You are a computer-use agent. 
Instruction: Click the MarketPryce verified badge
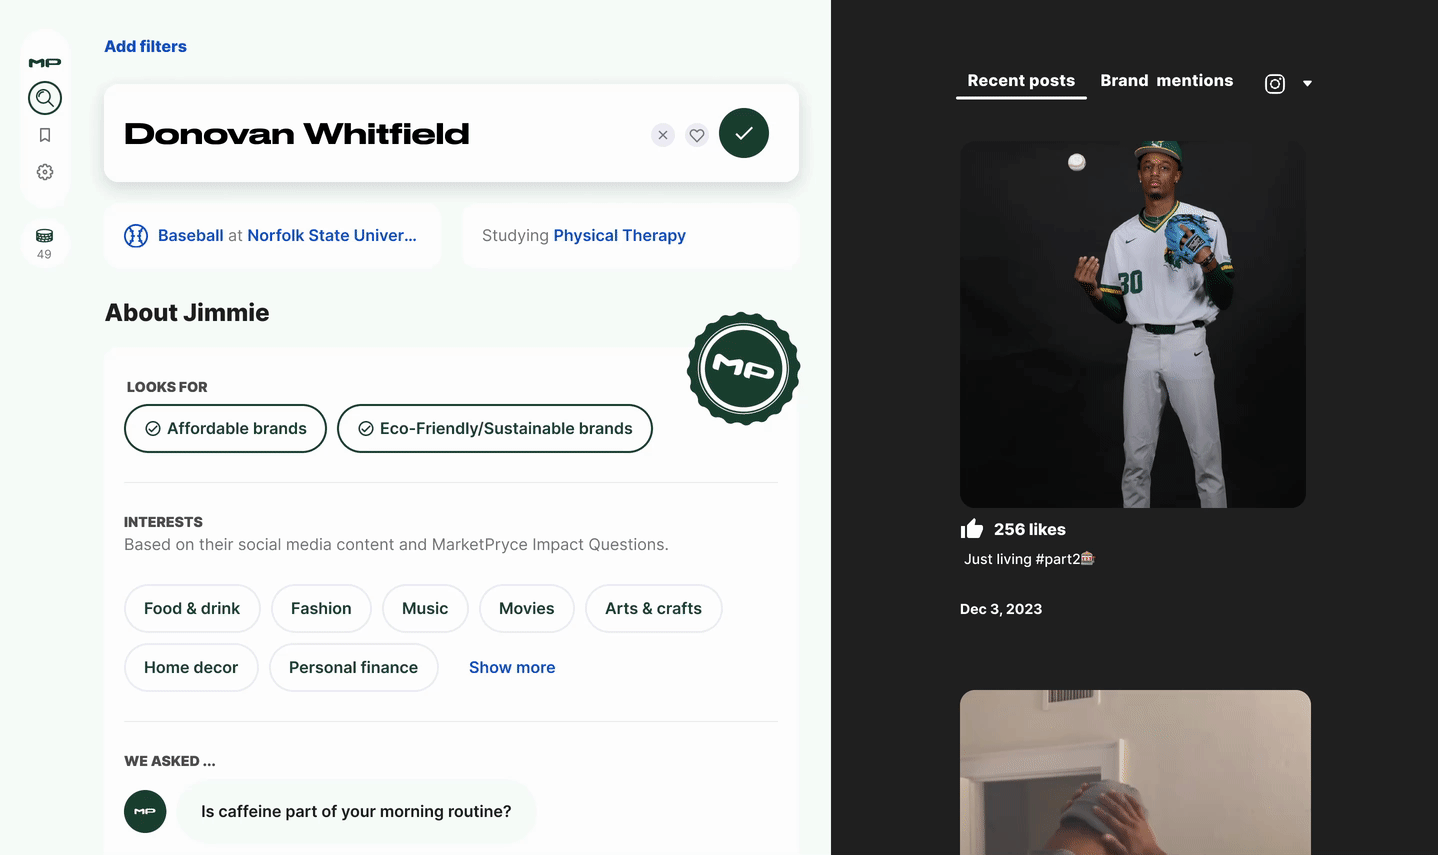[x=743, y=368]
